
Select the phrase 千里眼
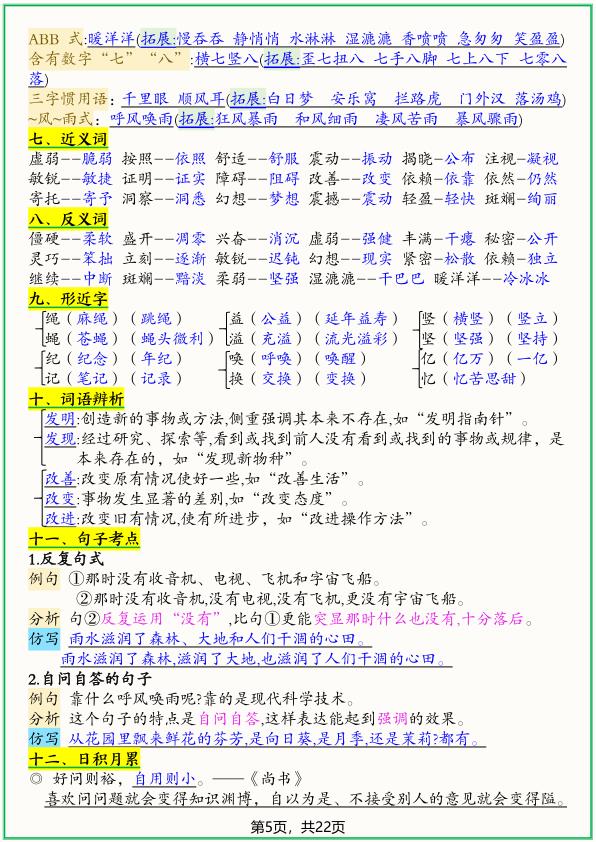pyautogui.click(x=146, y=99)
